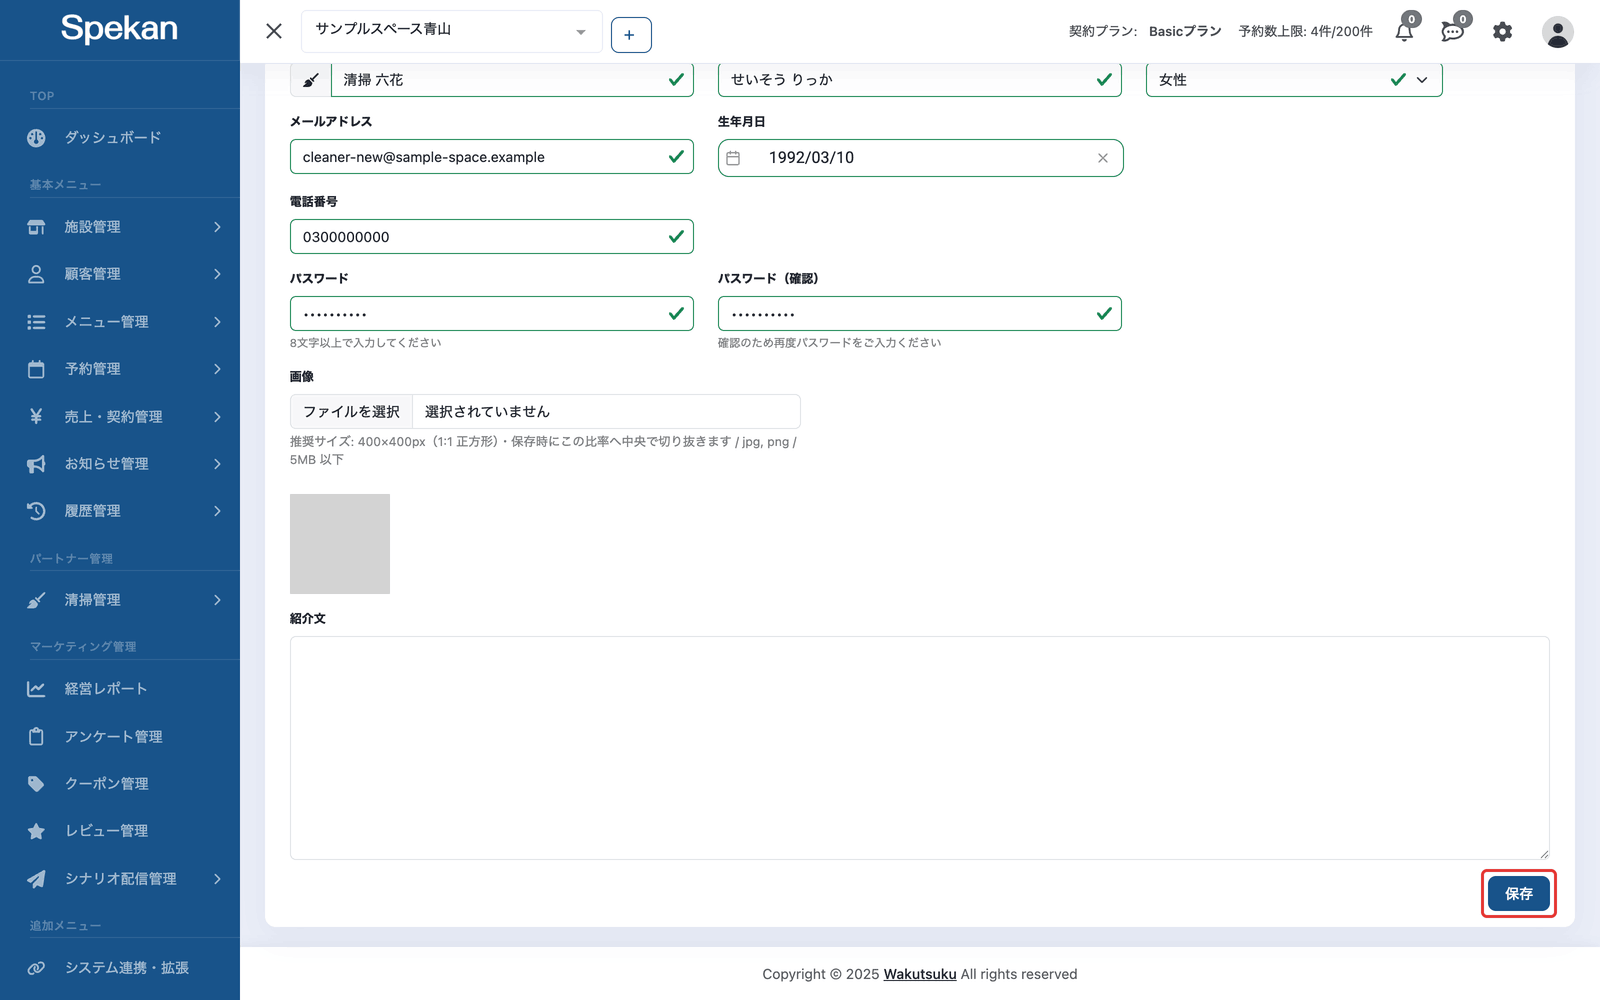Open the gender dropdown showing 女性
Viewport: 1600px width, 1000px height.
pyautogui.click(x=1294, y=80)
